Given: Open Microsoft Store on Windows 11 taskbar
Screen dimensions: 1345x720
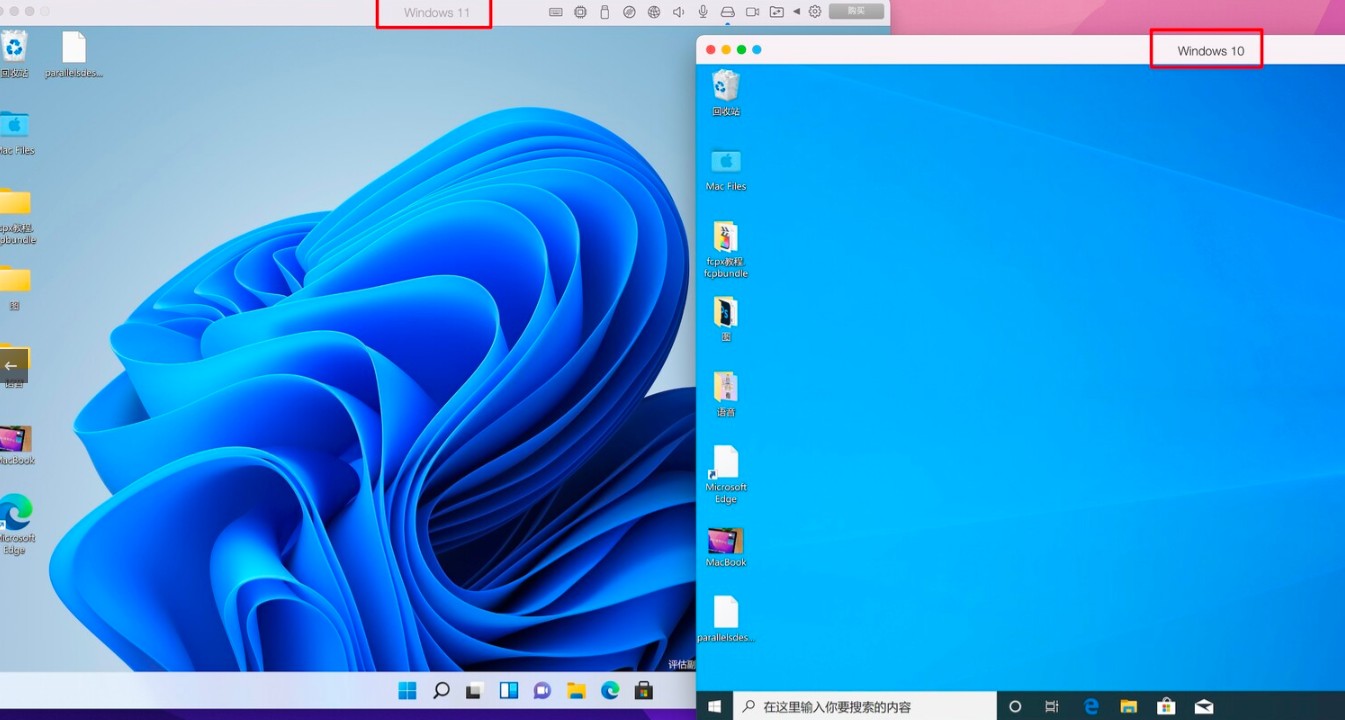Looking at the screenshot, I should click(644, 690).
